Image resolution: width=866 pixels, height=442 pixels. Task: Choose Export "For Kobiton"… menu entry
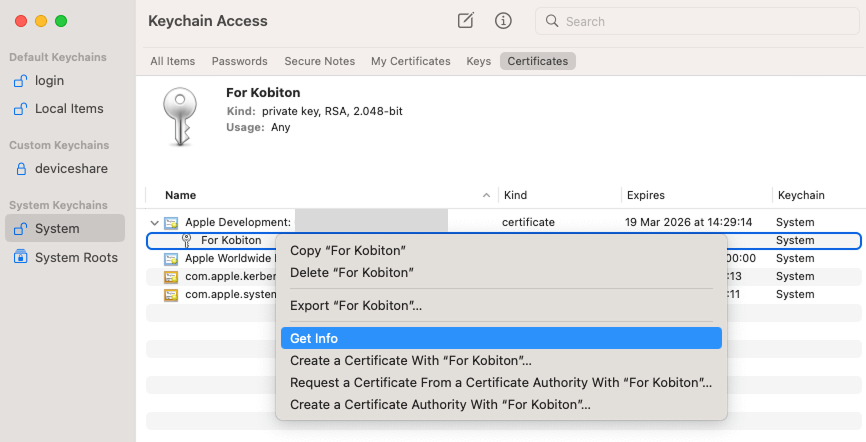501,306
